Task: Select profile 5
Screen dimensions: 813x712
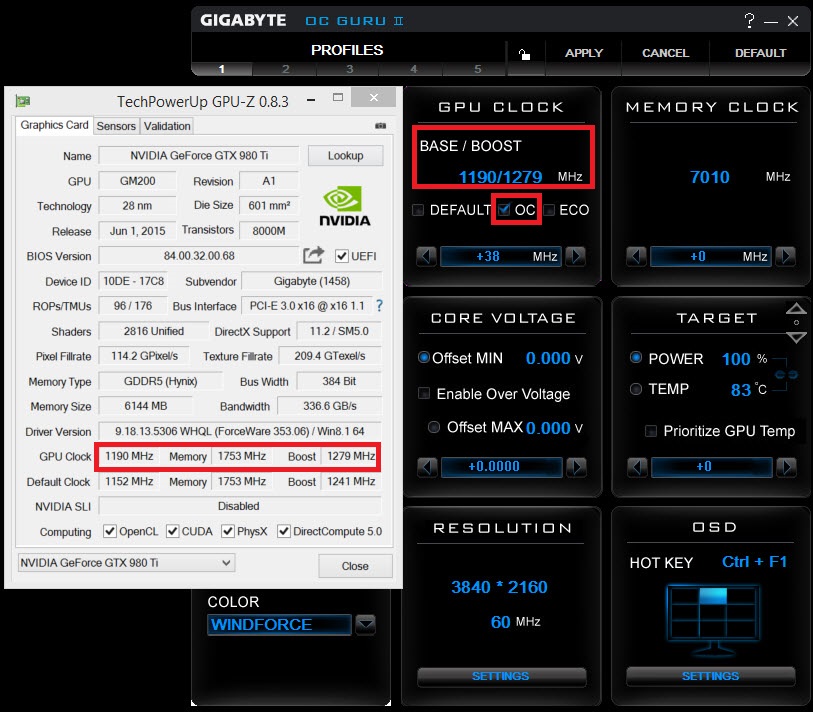Action: pyautogui.click(x=478, y=69)
